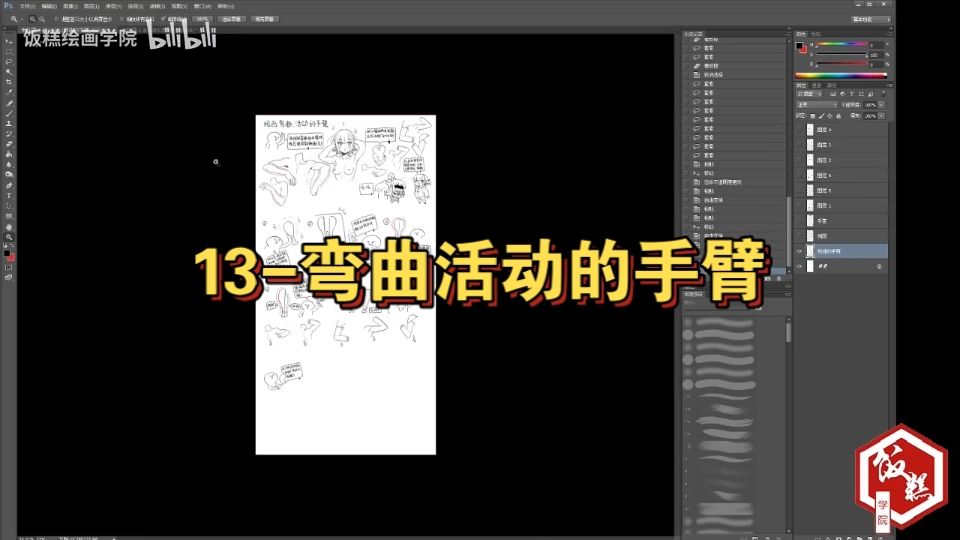The image size is (960, 540).
Task: Open the first menu 文件 in menu bar
Action: tap(28, 6)
